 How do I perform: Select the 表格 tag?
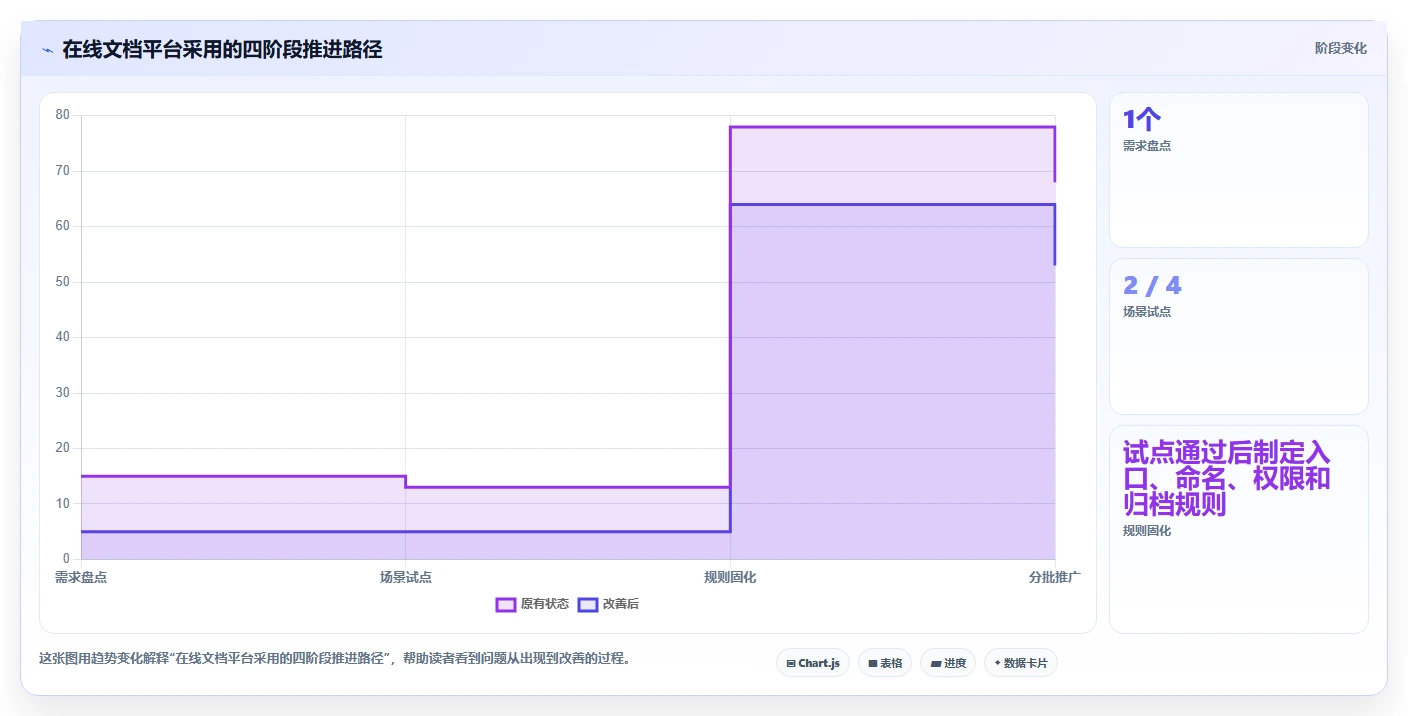(885, 663)
